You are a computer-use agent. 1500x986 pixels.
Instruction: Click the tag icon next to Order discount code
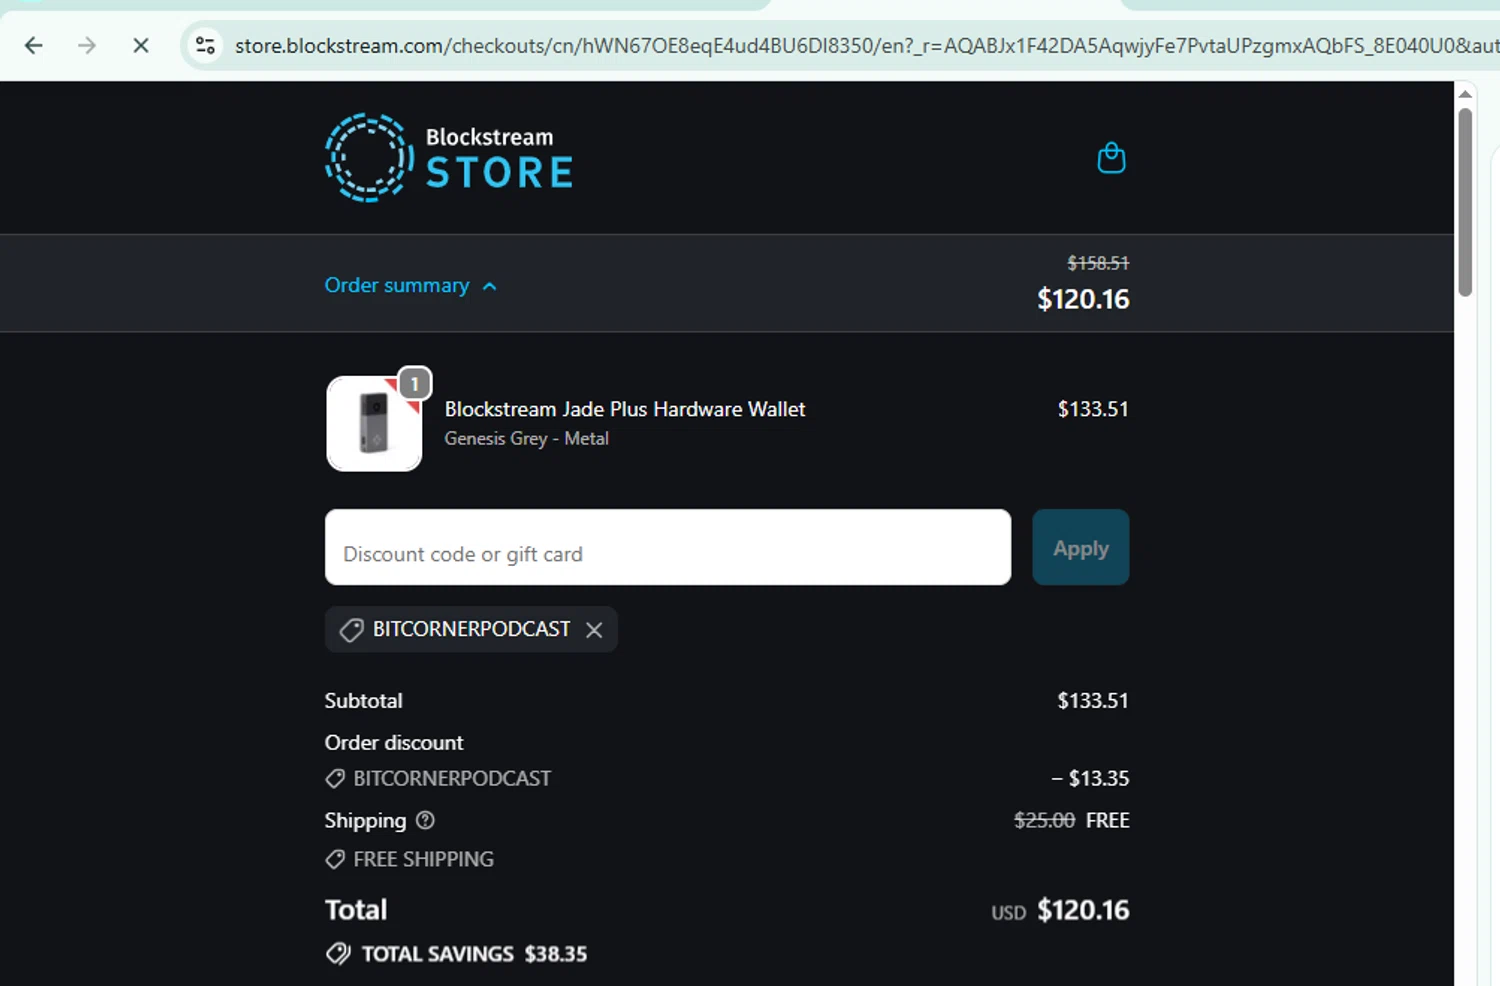(x=335, y=778)
